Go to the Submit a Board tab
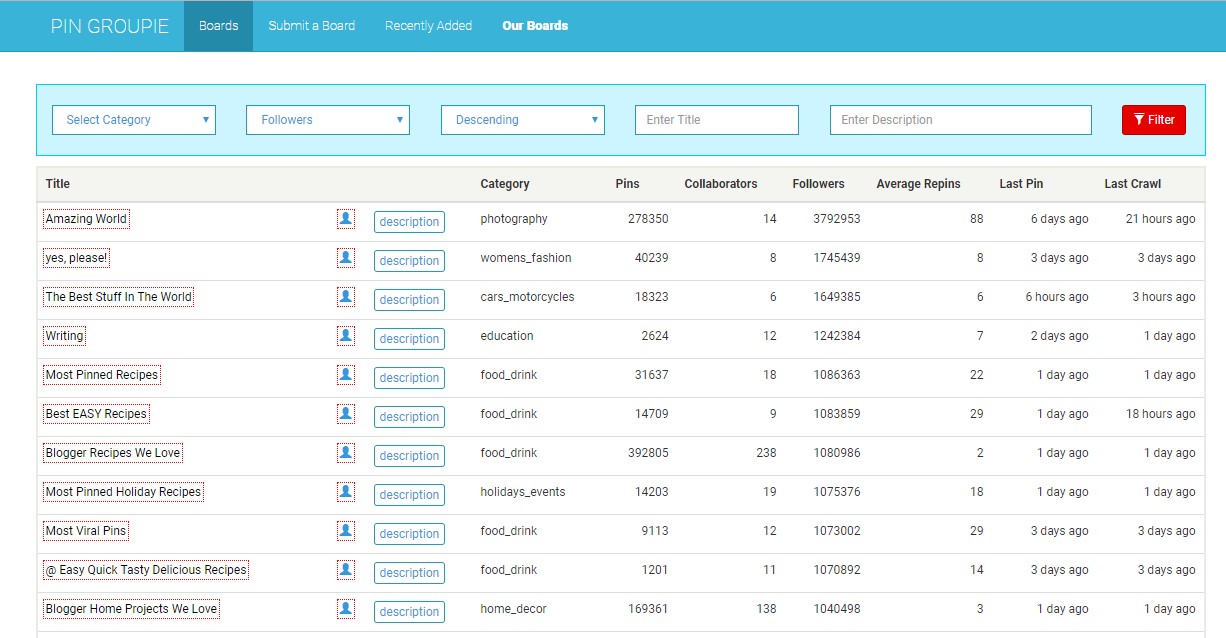1226x638 pixels. click(x=311, y=26)
